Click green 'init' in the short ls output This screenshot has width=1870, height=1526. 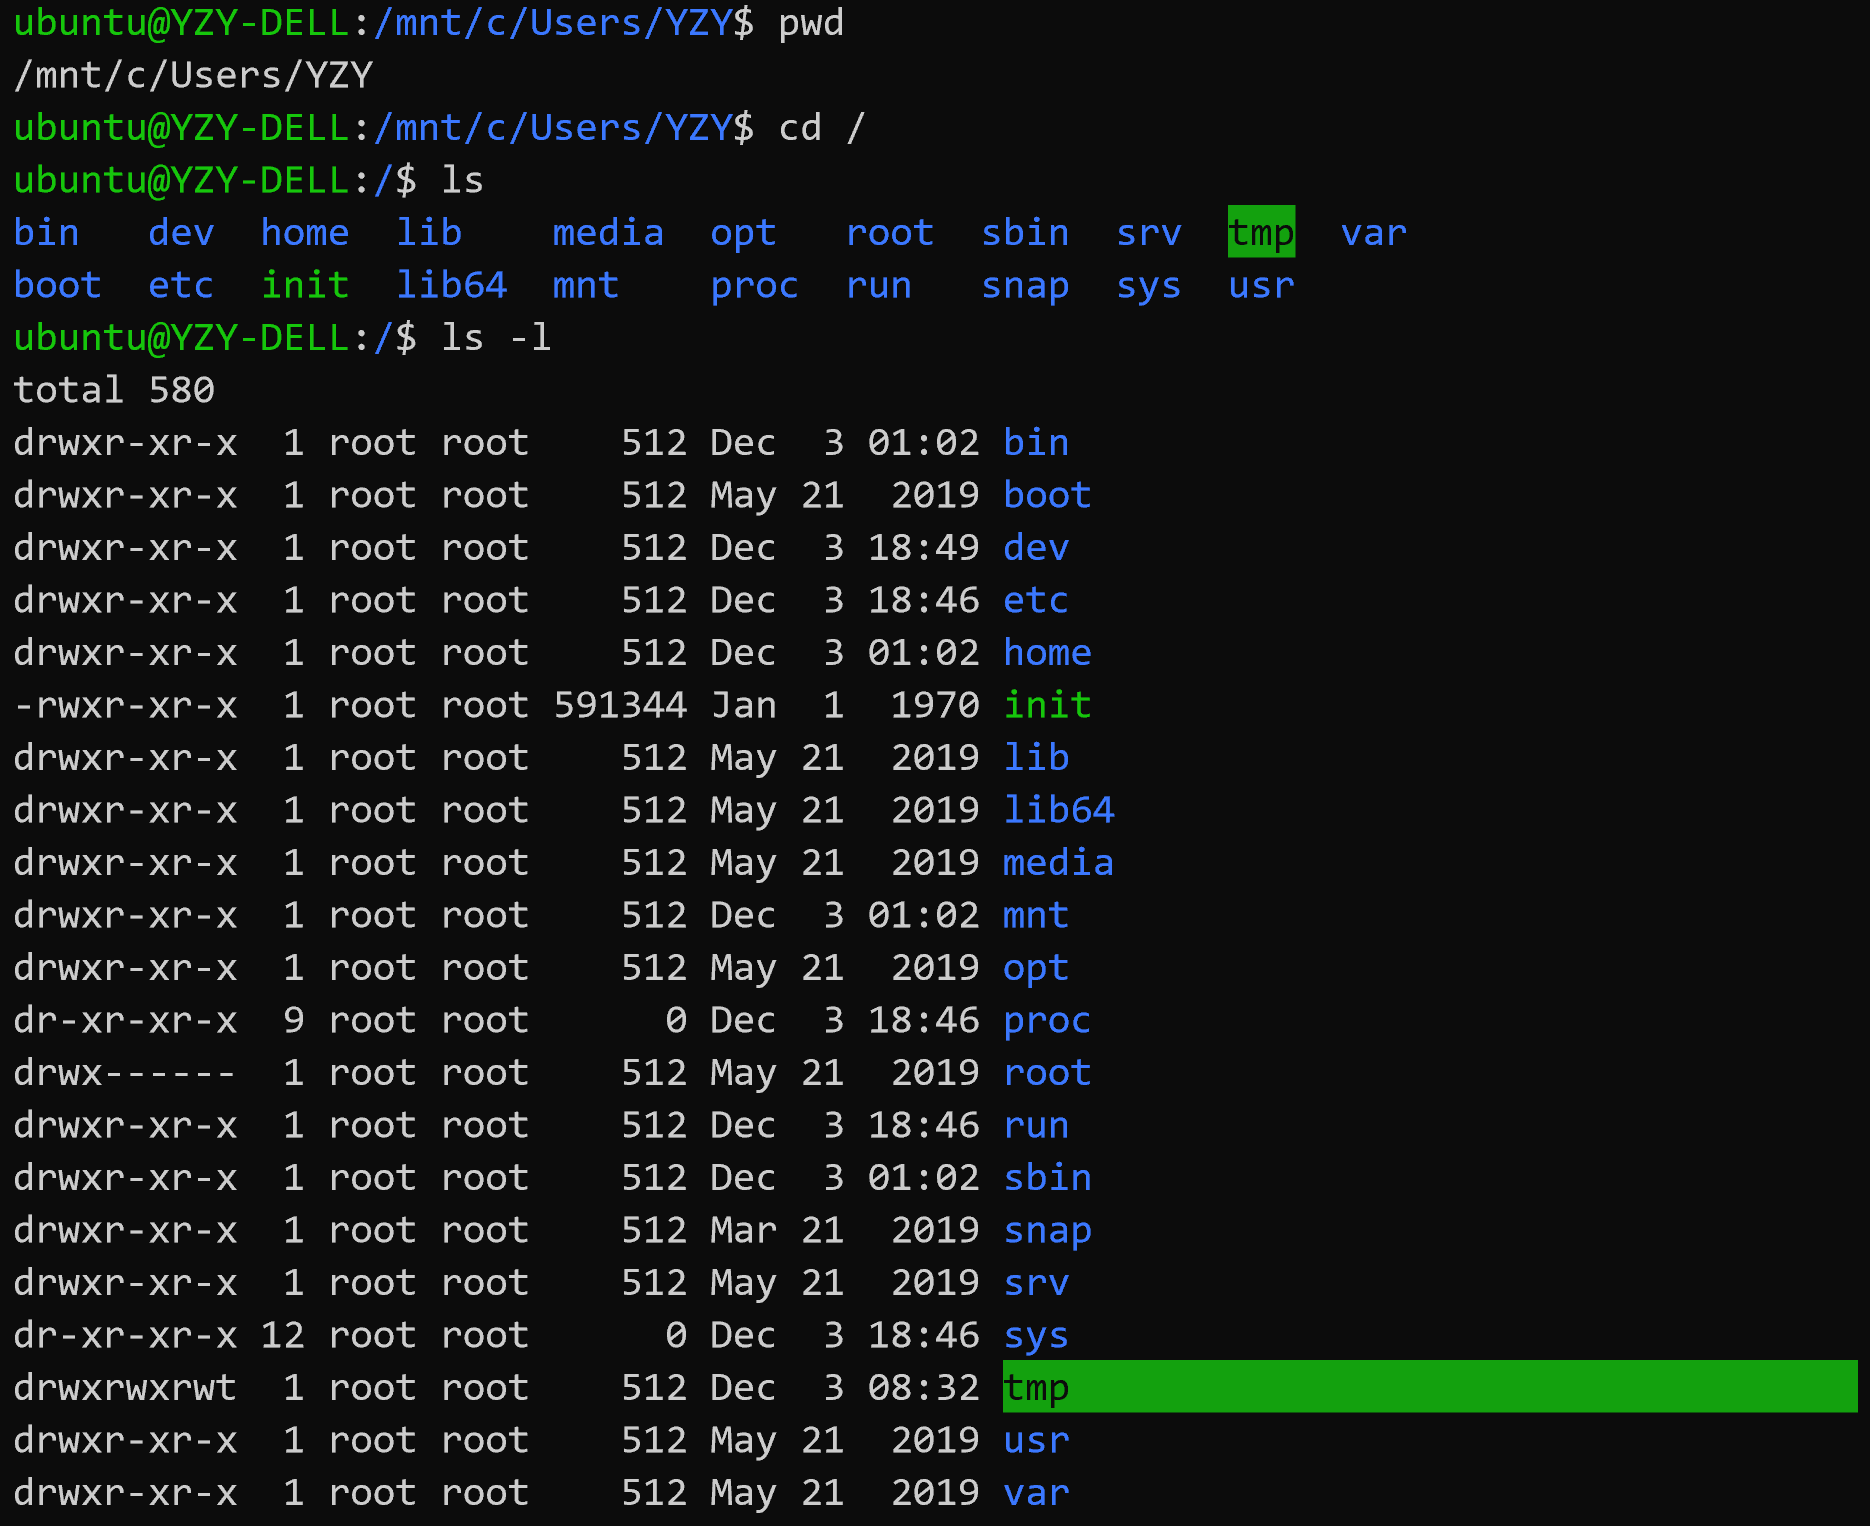tap(305, 286)
